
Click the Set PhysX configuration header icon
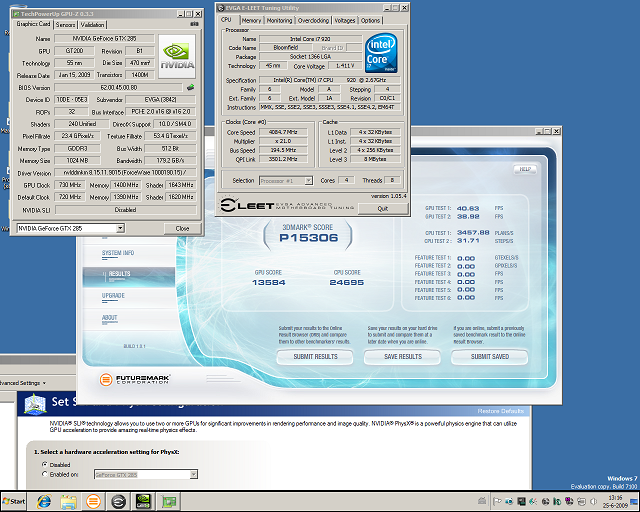(x=35, y=404)
